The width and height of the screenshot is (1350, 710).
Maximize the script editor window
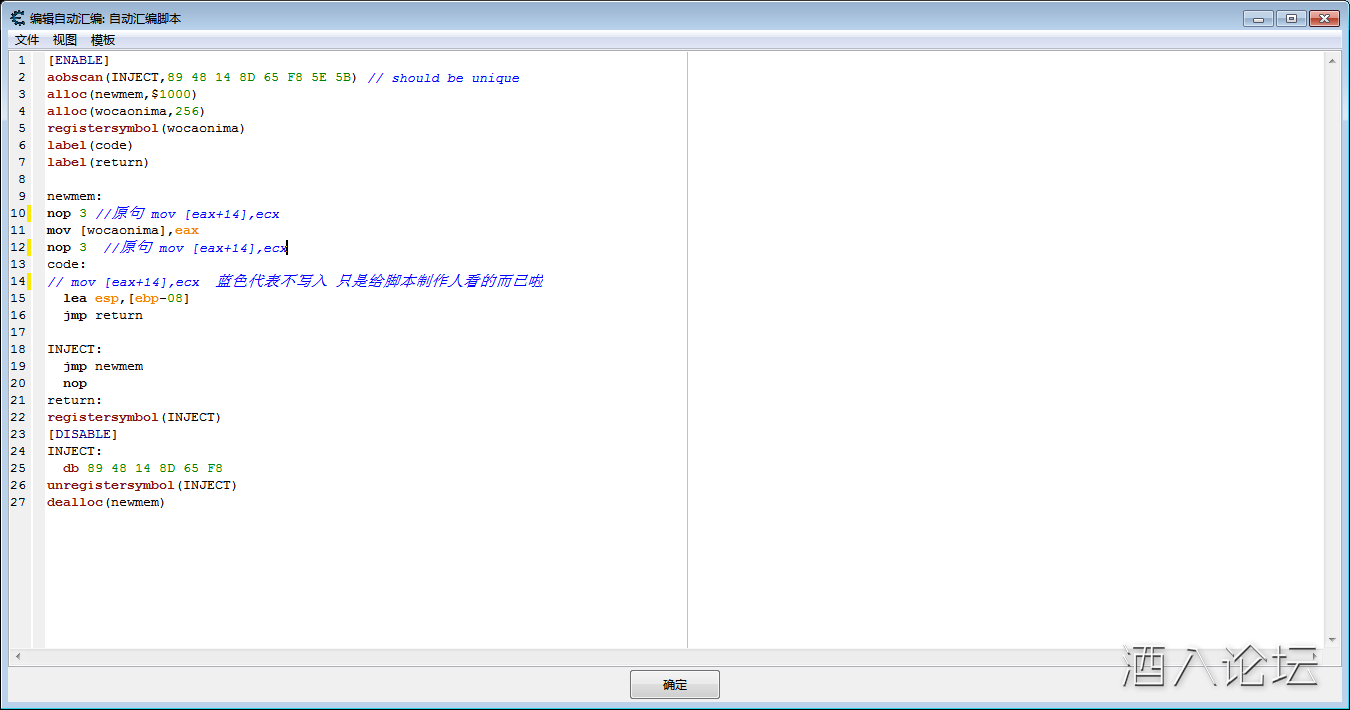[x=1291, y=18]
